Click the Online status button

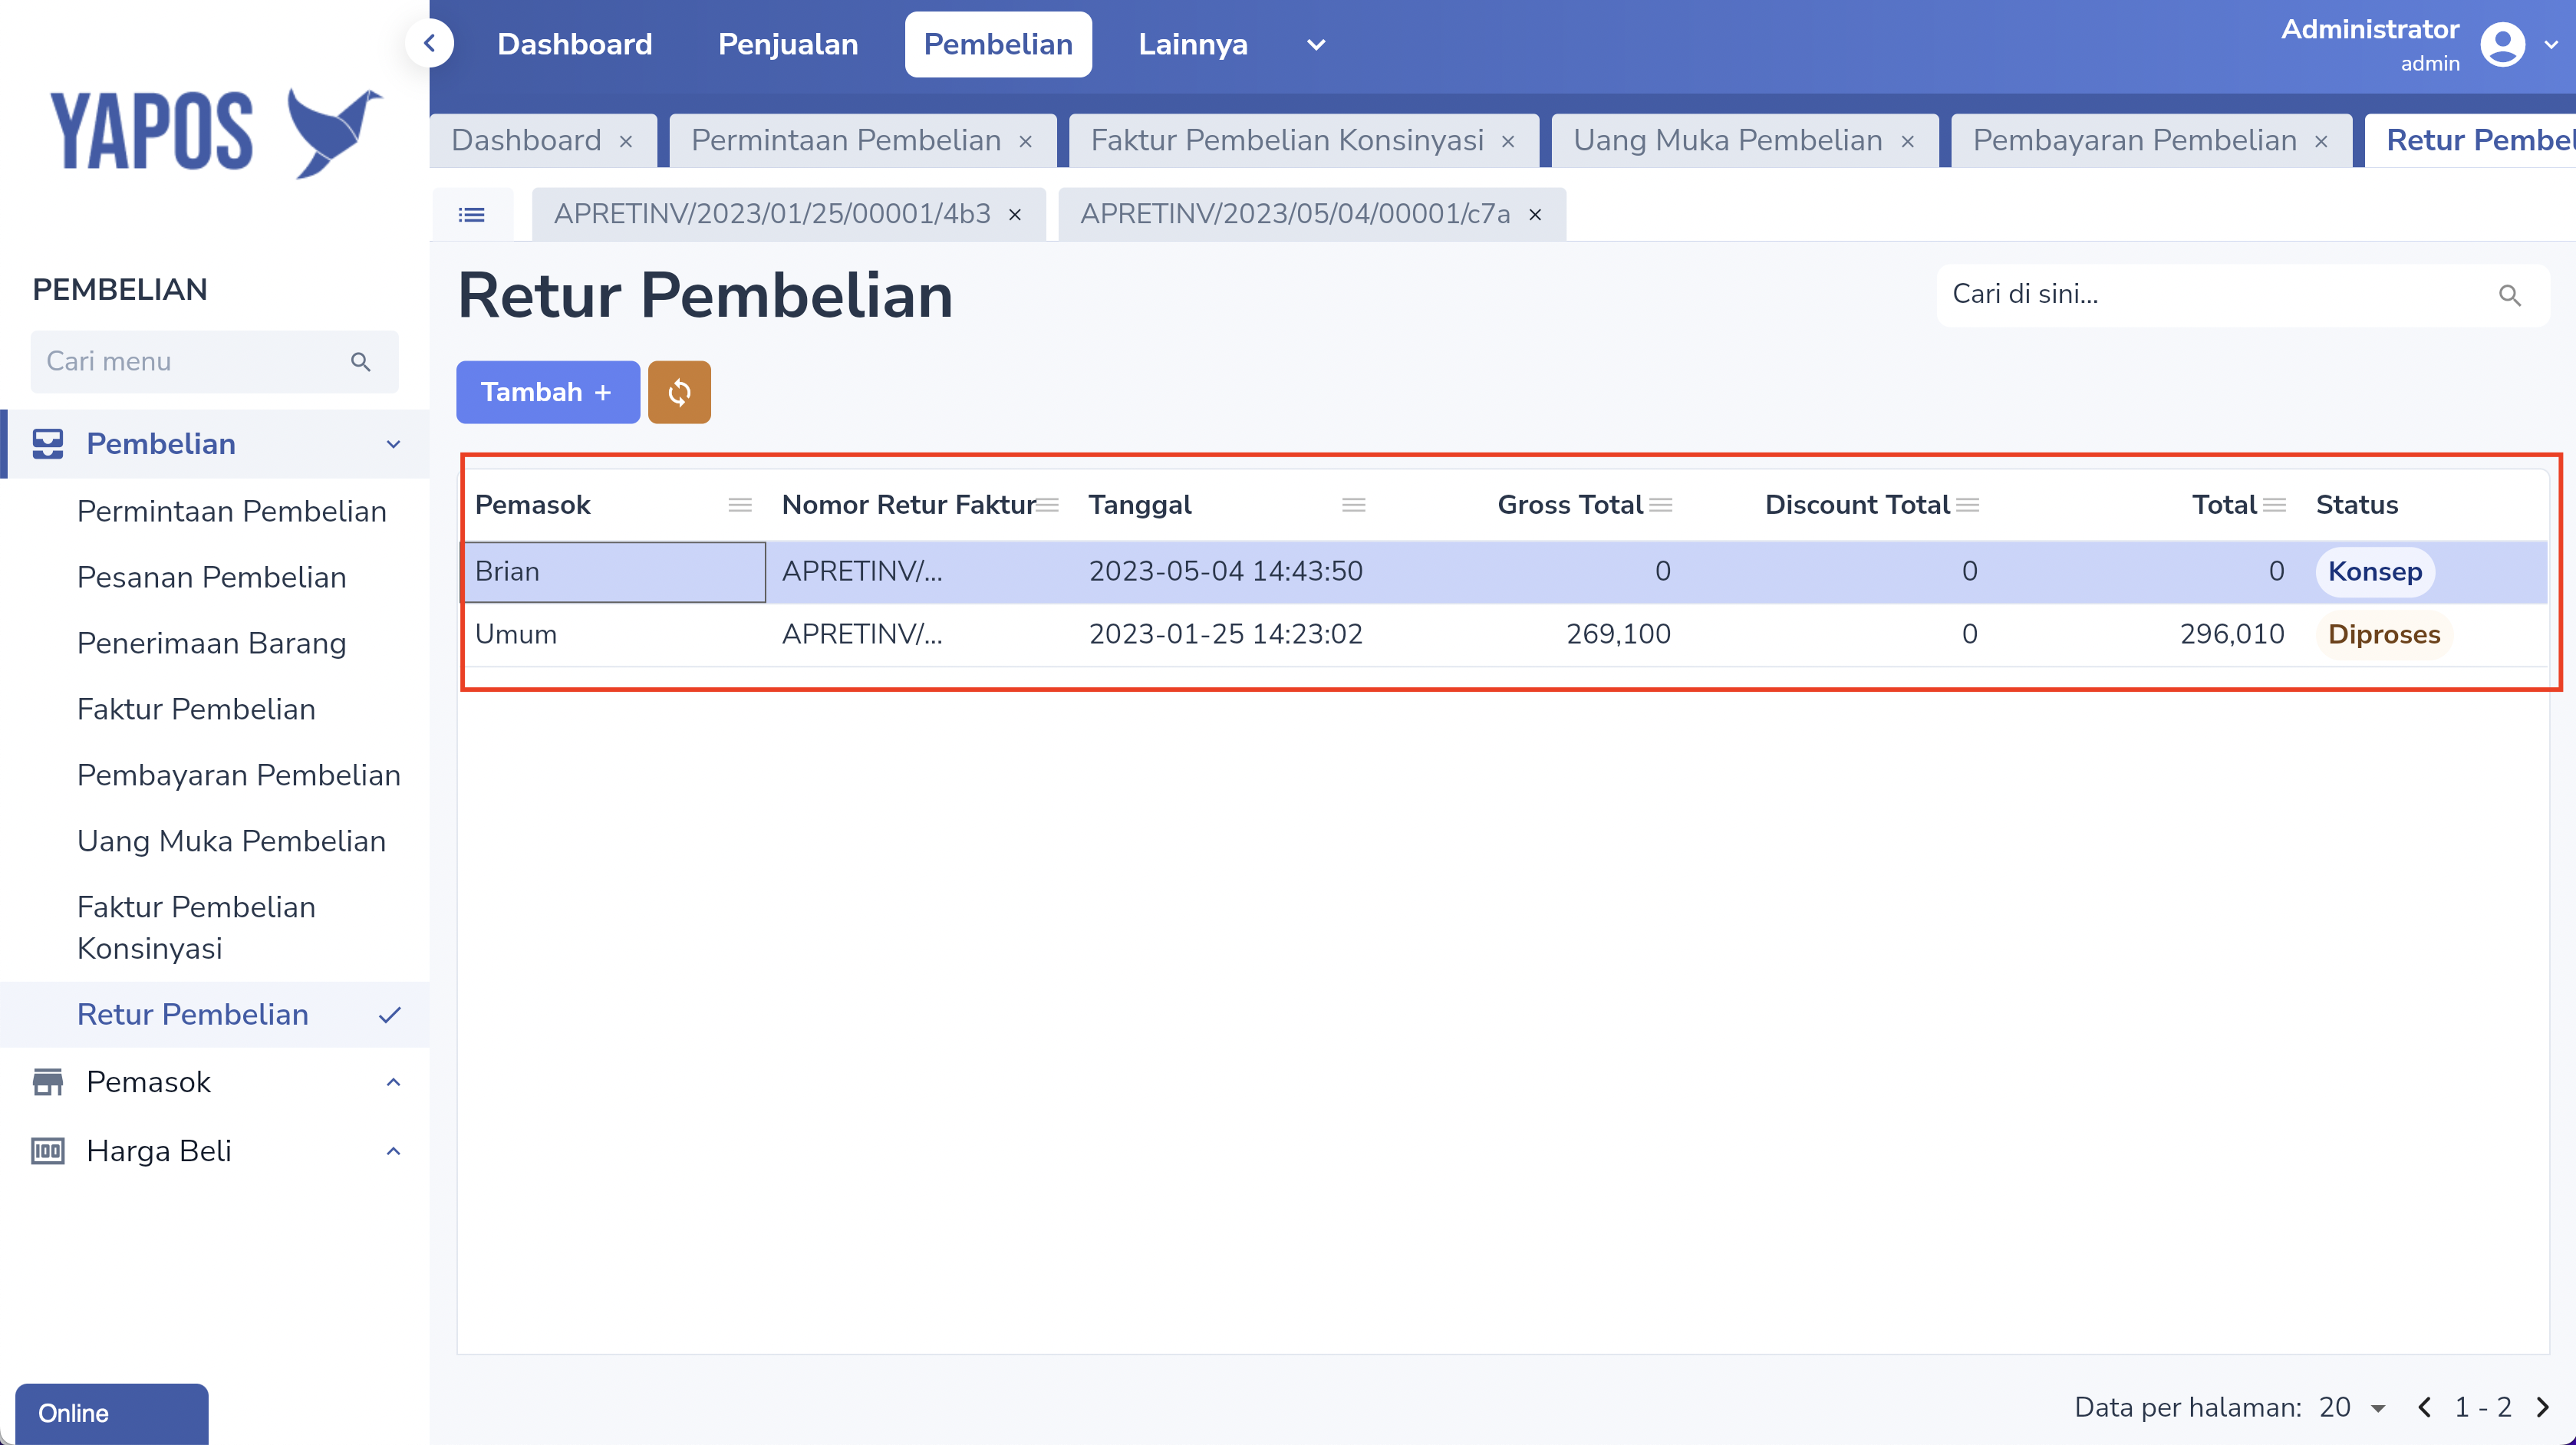(x=112, y=1414)
